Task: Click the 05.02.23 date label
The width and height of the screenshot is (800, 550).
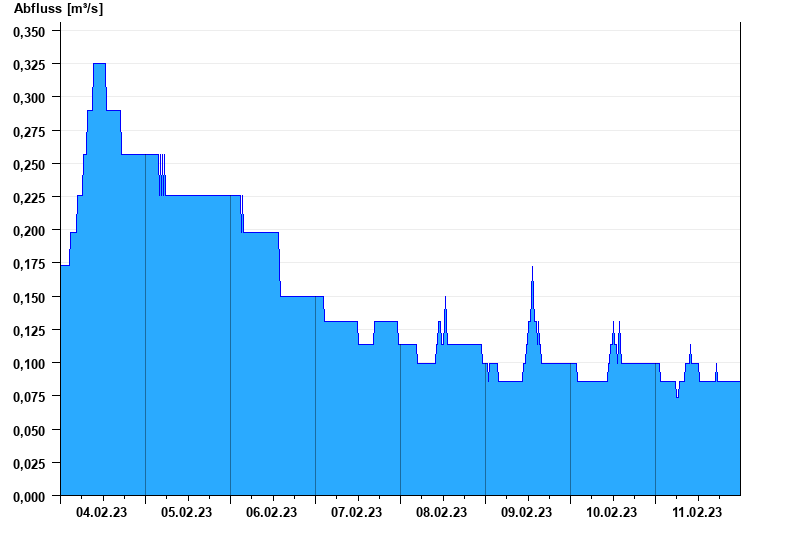Action: point(186,512)
